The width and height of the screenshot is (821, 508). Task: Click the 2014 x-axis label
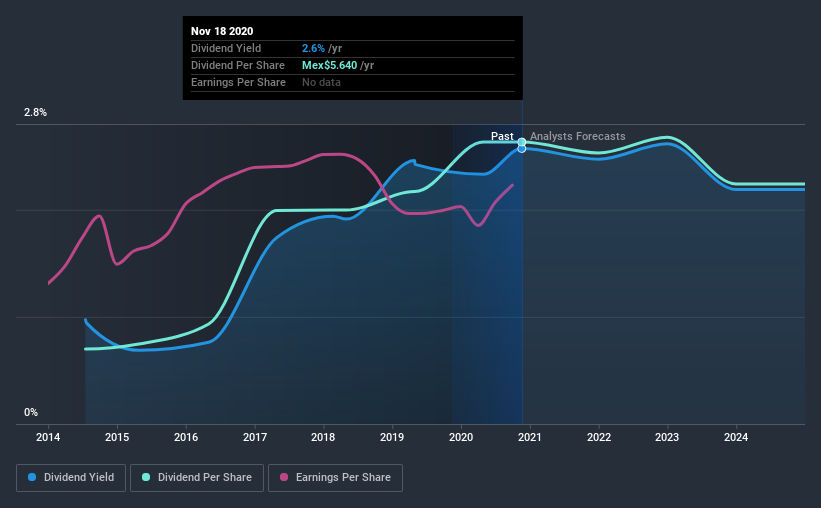tap(48, 437)
